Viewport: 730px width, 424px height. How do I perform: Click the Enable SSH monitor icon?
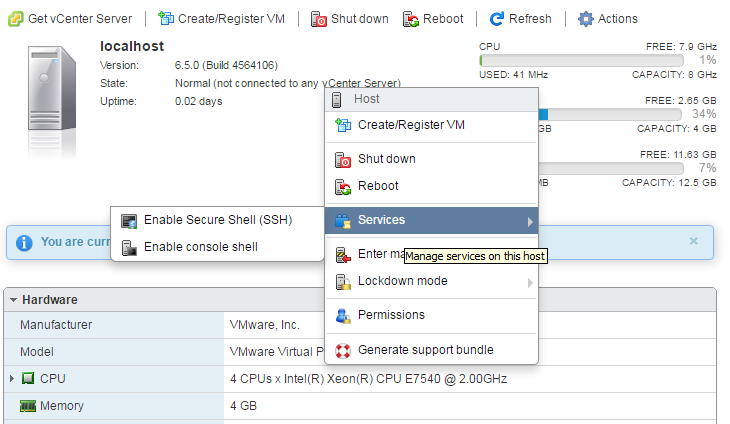coord(129,221)
